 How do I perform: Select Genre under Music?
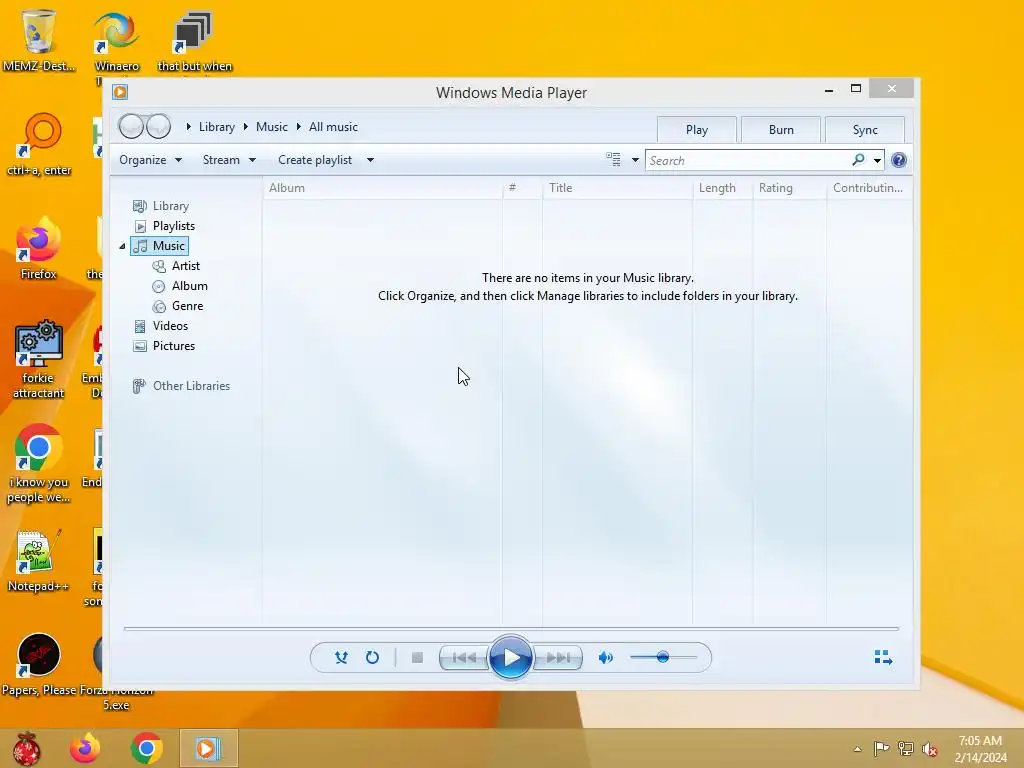coord(178,306)
